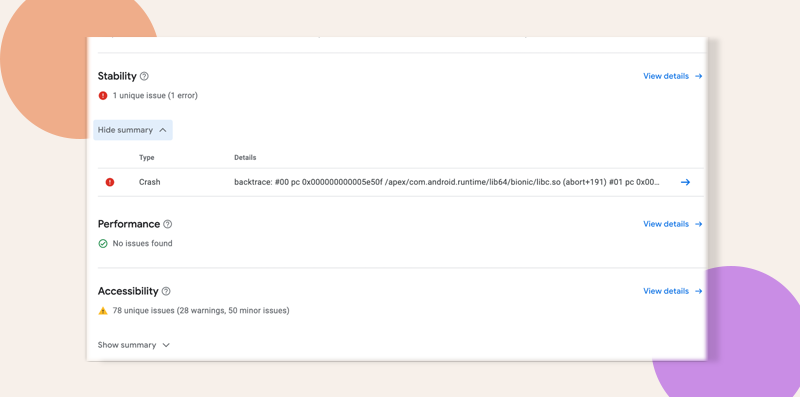Image resolution: width=800 pixels, height=397 pixels.
Task: Click the Details column header
Action: coord(245,158)
